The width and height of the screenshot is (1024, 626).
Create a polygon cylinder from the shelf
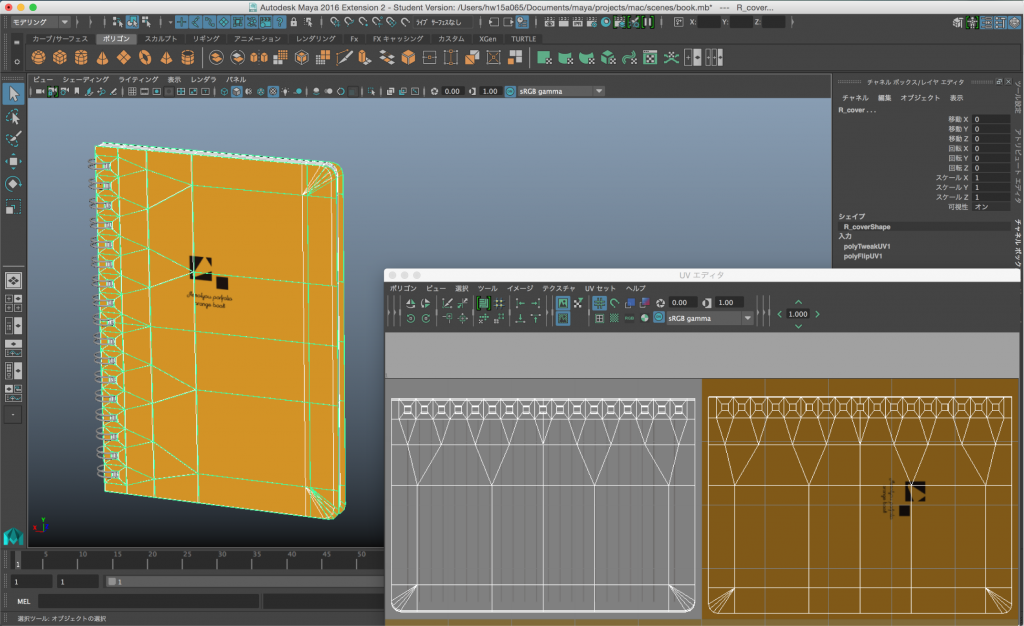[81, 57]
